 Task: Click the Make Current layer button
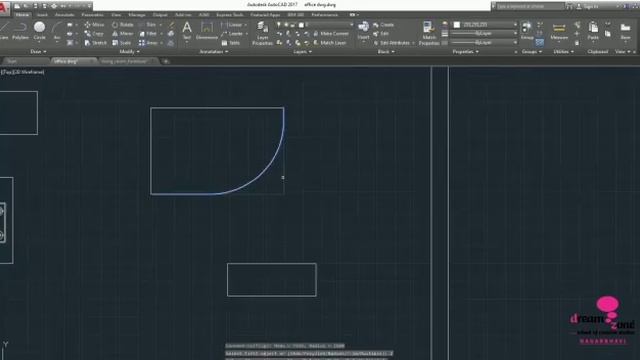click(331, 34)
